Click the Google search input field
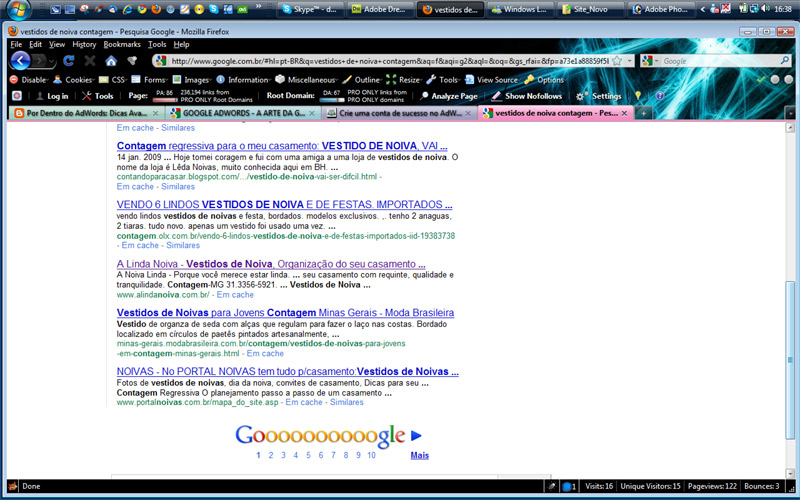Image resolution: width=800 pixels, height=500 pixels. tap(719, 61)
